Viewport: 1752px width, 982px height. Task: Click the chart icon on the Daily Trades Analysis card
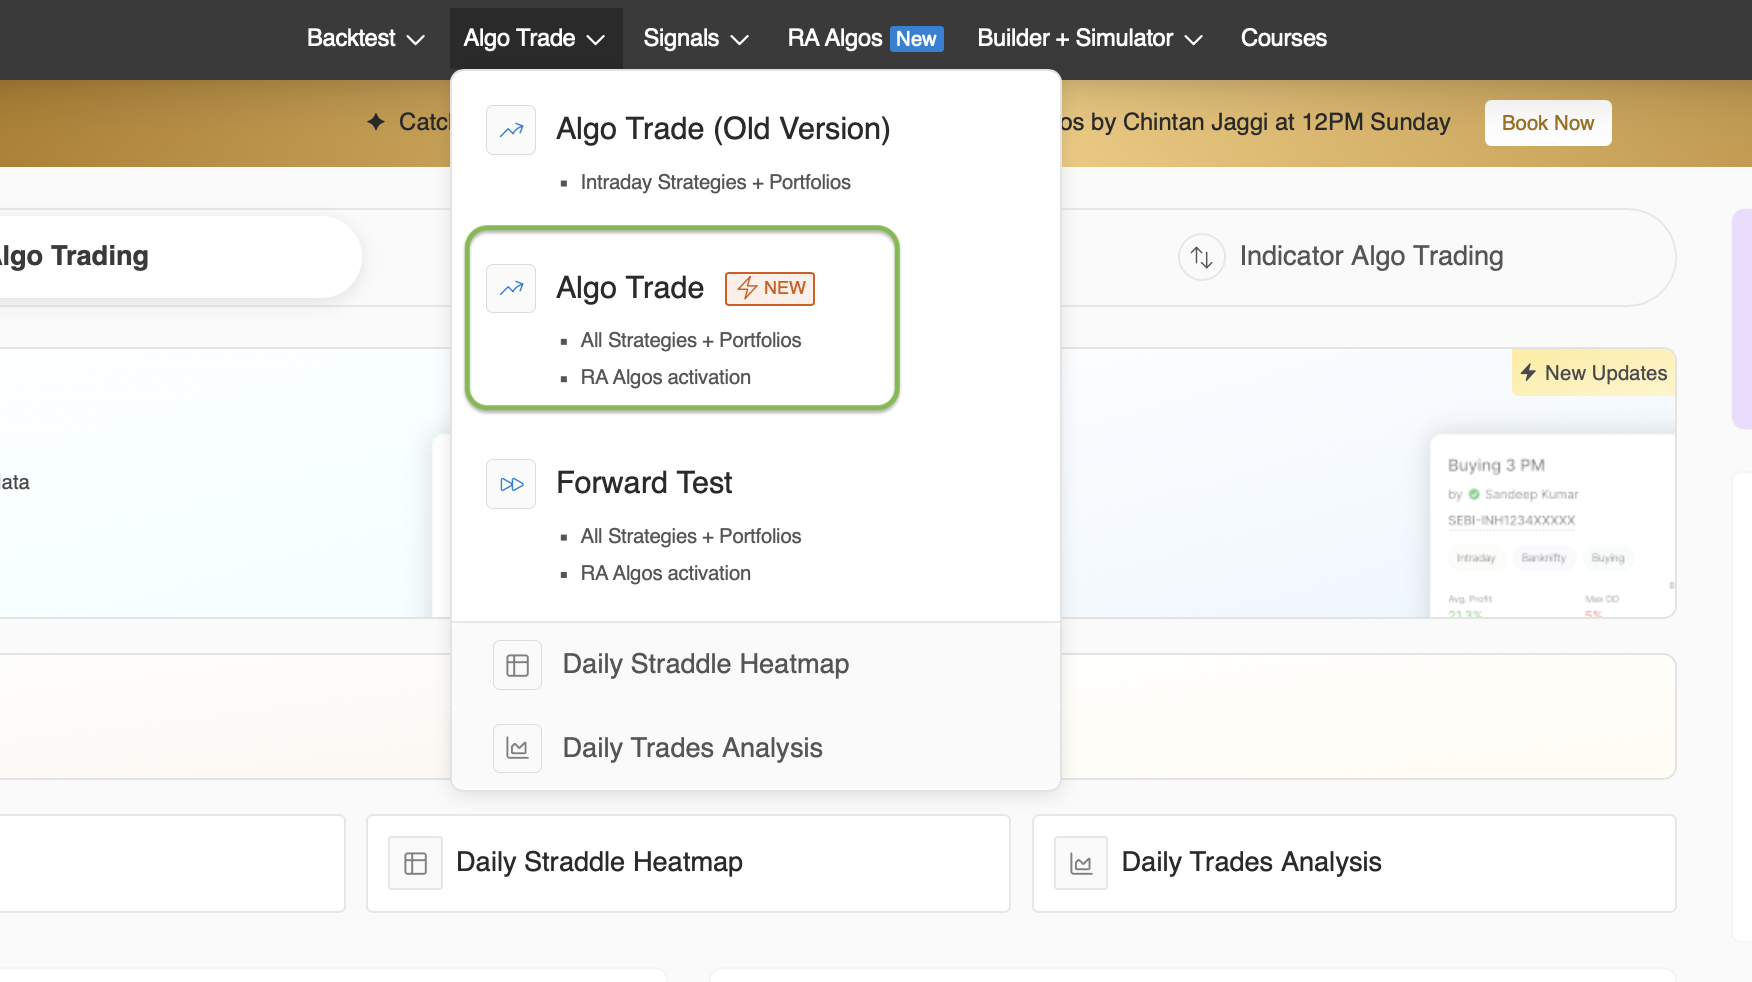pyautogui.click(x=1081, y=863)
